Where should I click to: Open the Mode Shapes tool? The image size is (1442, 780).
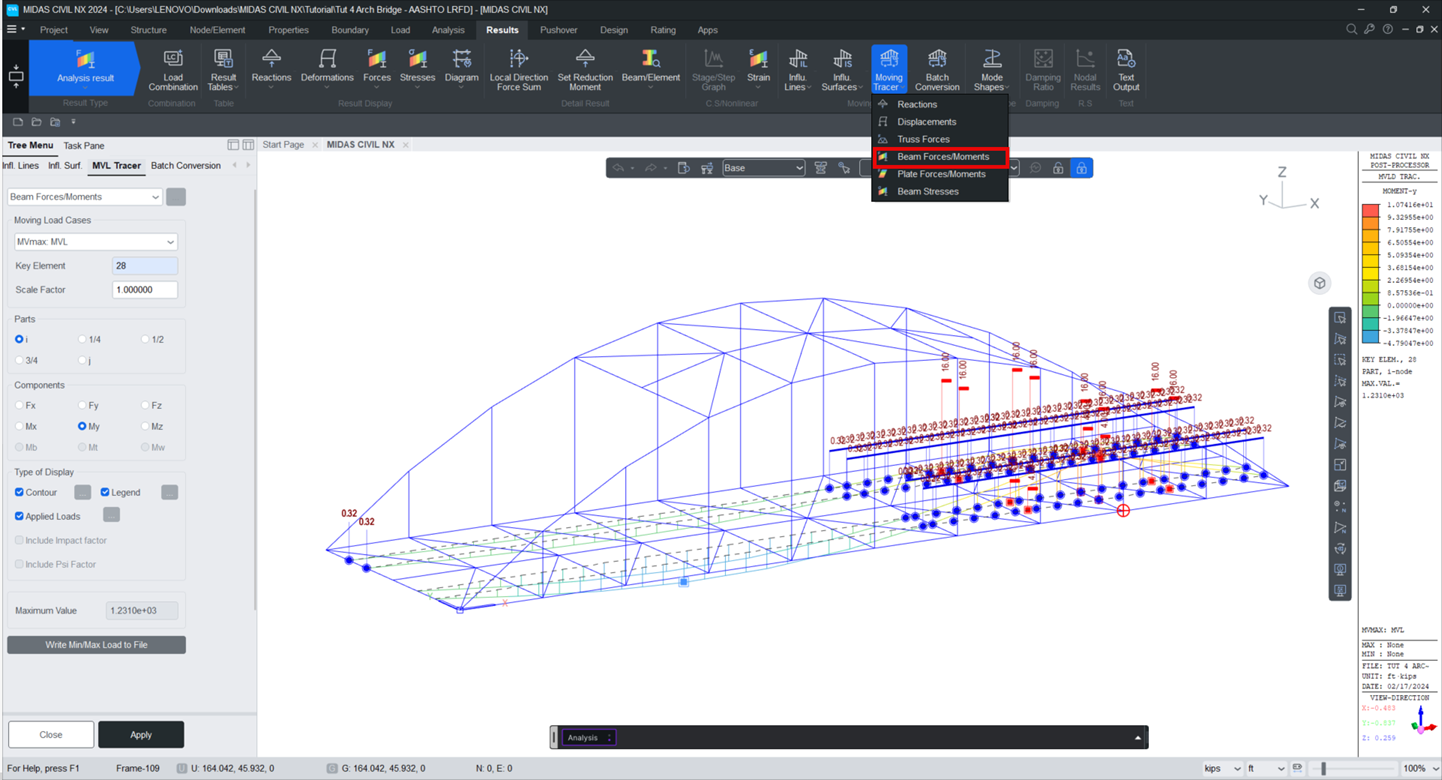coord(991,70)
